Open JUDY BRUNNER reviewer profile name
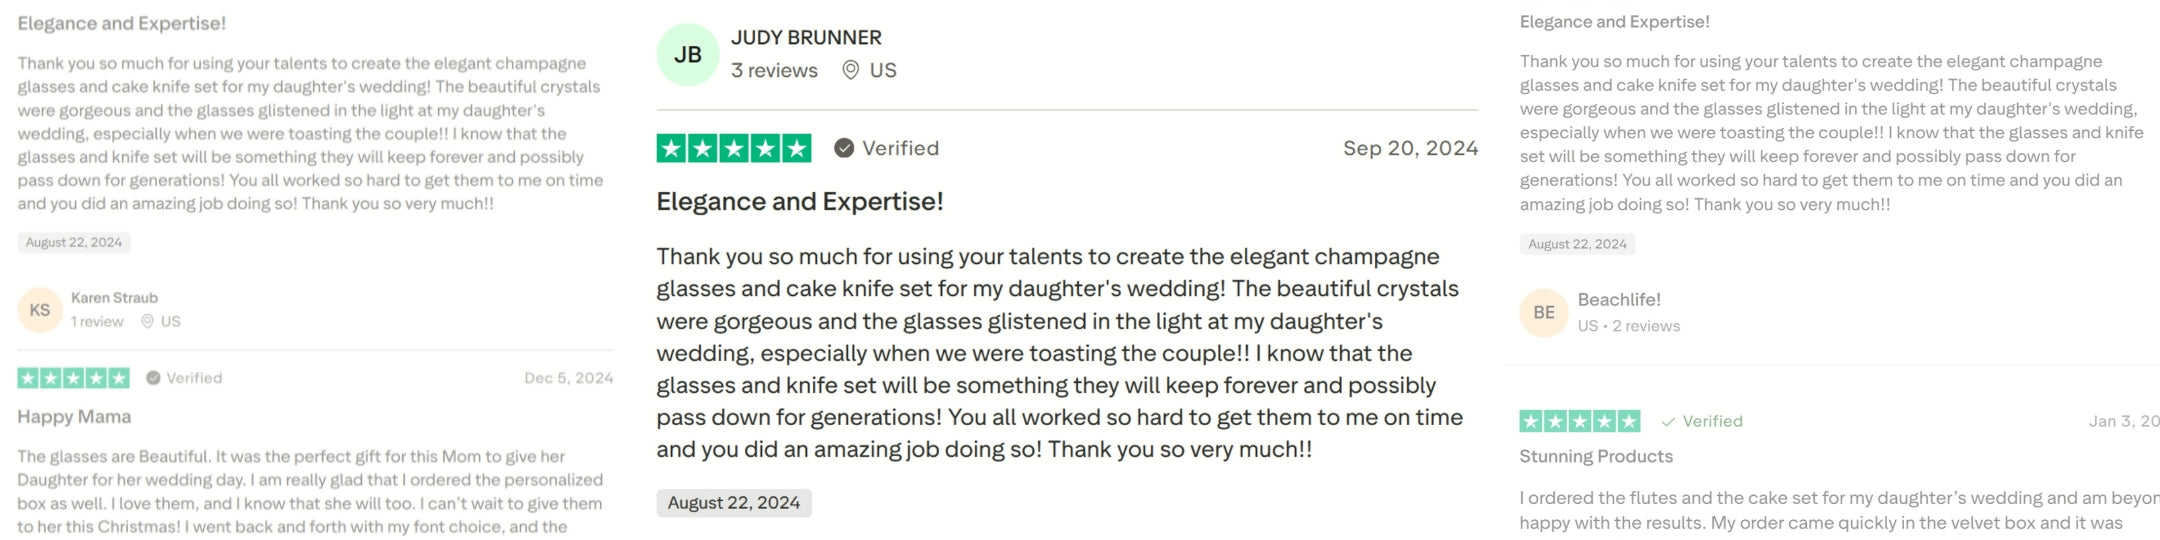Viewport: 2160px width, 540px height. 806,38
